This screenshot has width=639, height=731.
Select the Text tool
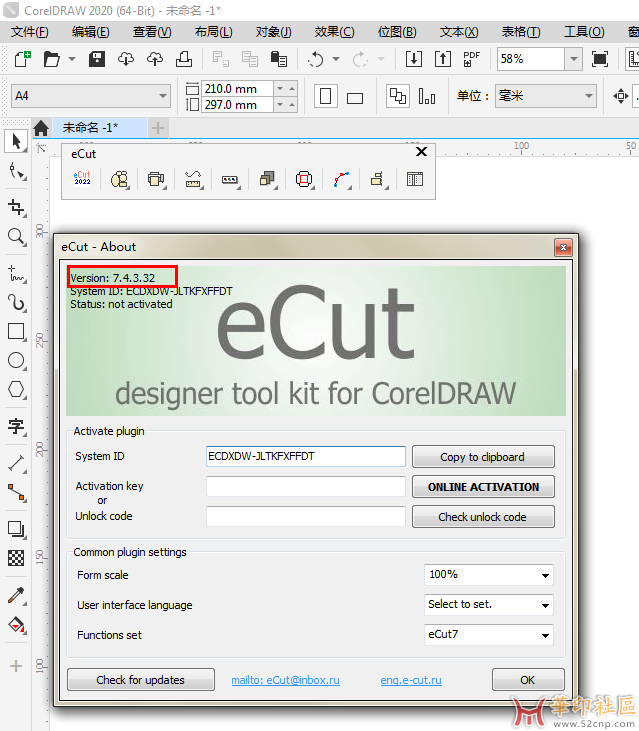point(17,426)
